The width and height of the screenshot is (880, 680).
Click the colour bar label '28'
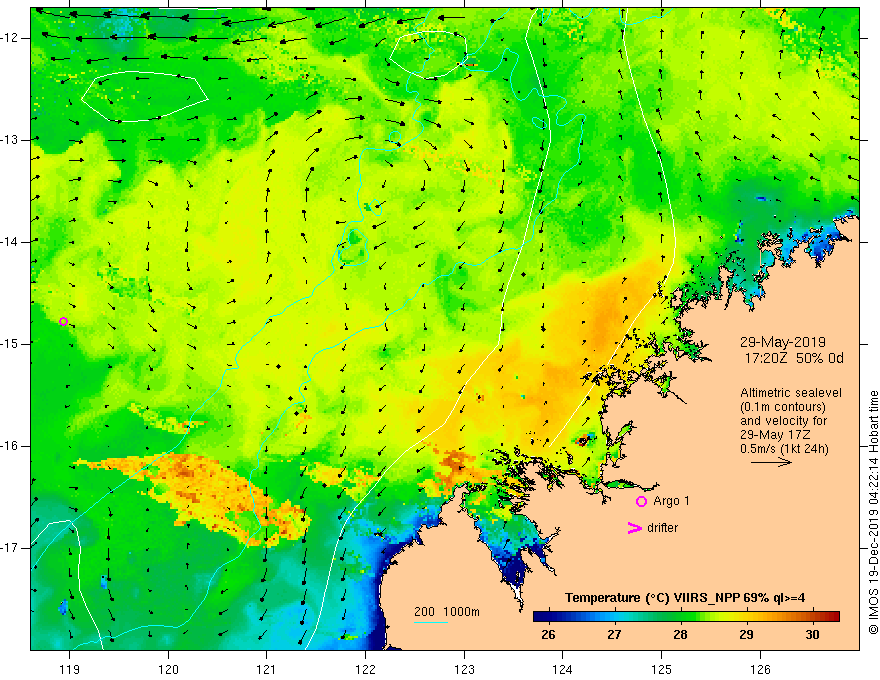(680, 635)
